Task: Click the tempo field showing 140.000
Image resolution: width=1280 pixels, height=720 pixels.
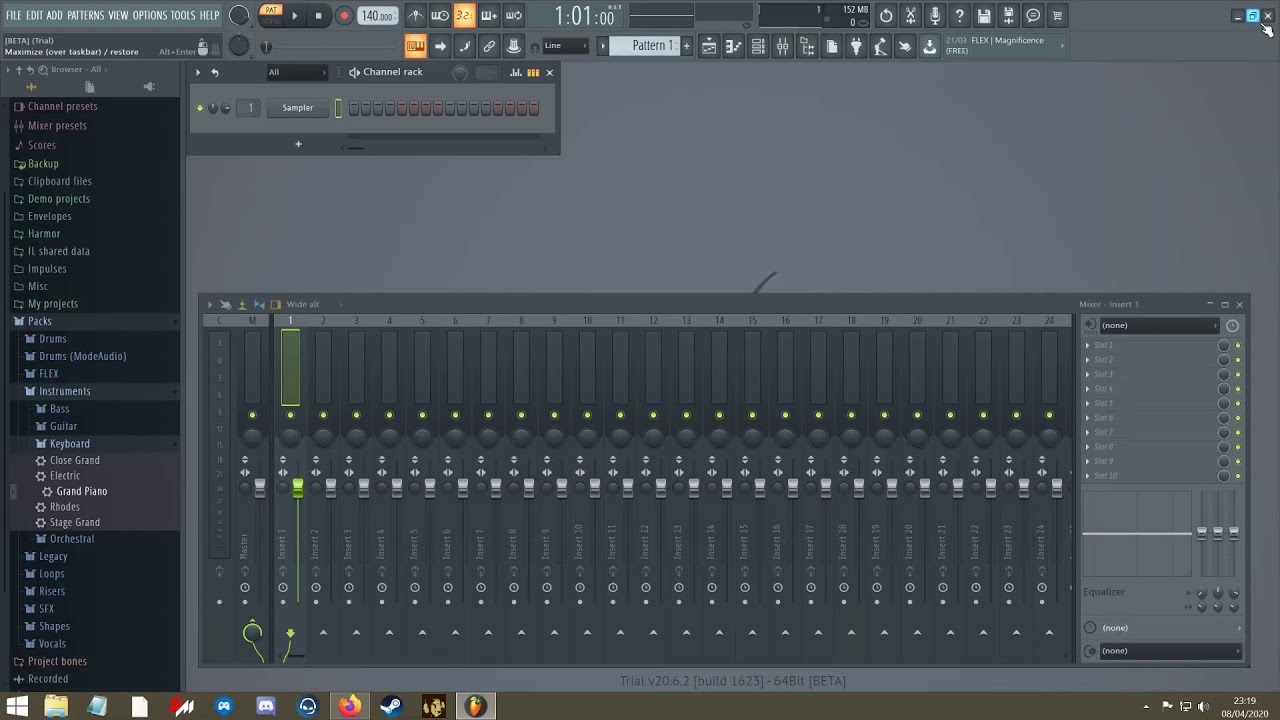Action: point(377,16)
